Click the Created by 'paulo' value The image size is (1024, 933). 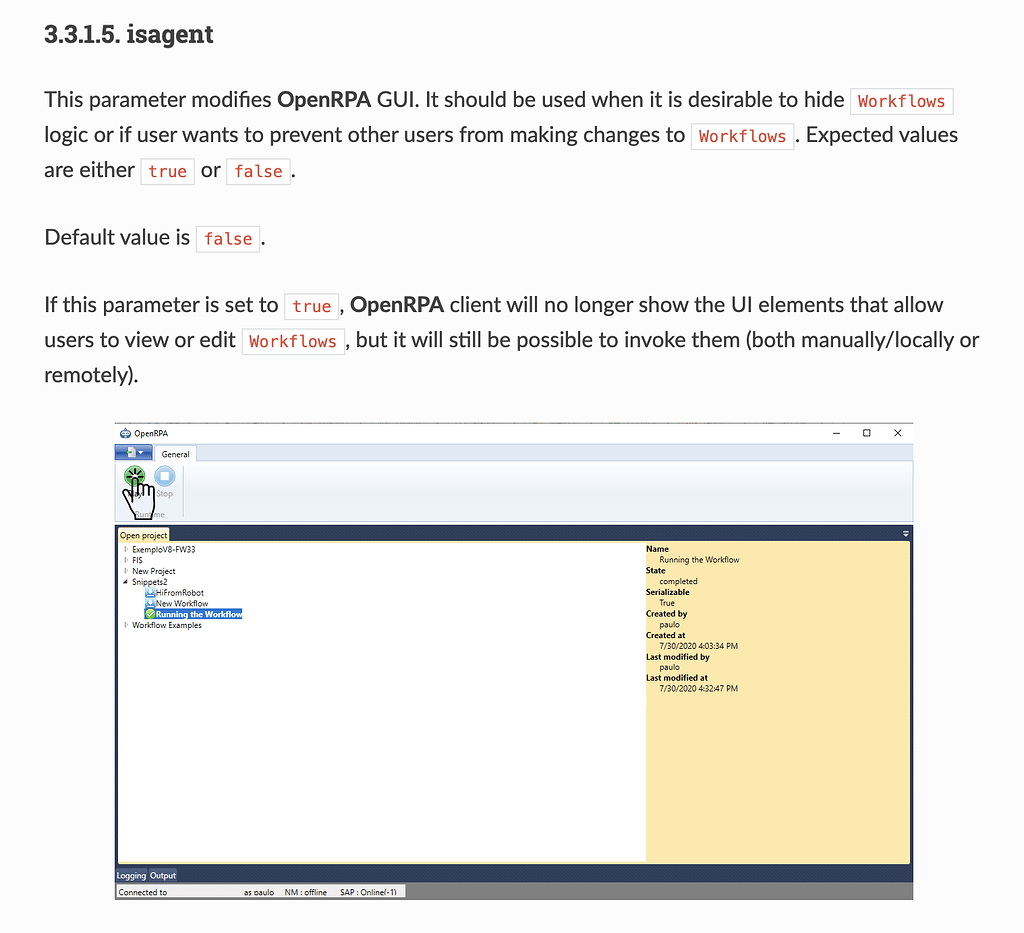(x=669, y=624)
